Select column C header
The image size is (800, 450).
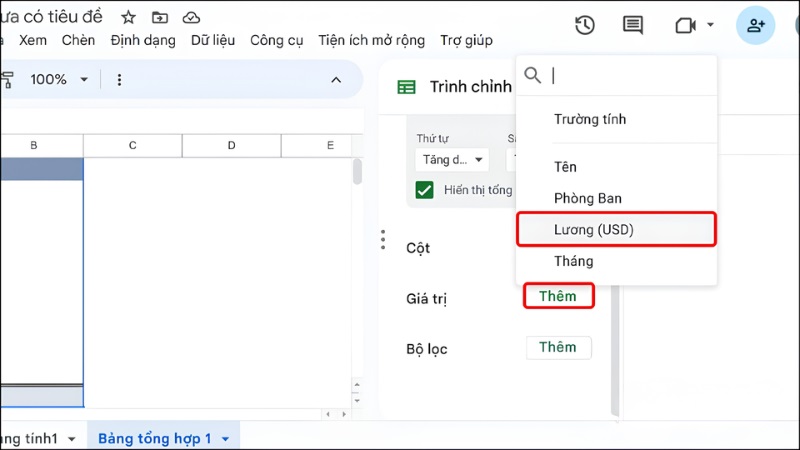133,145
